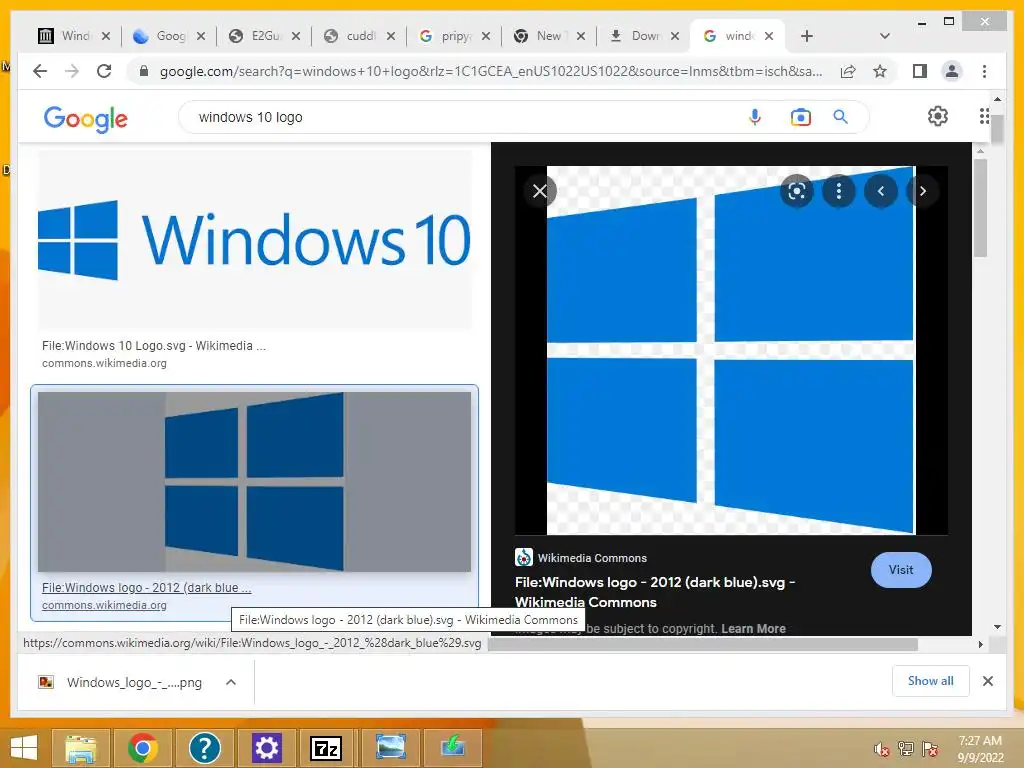This screenshot has width=1024, height=768.
Task: Open Google quick settings gear
Action: coord(938,116)
